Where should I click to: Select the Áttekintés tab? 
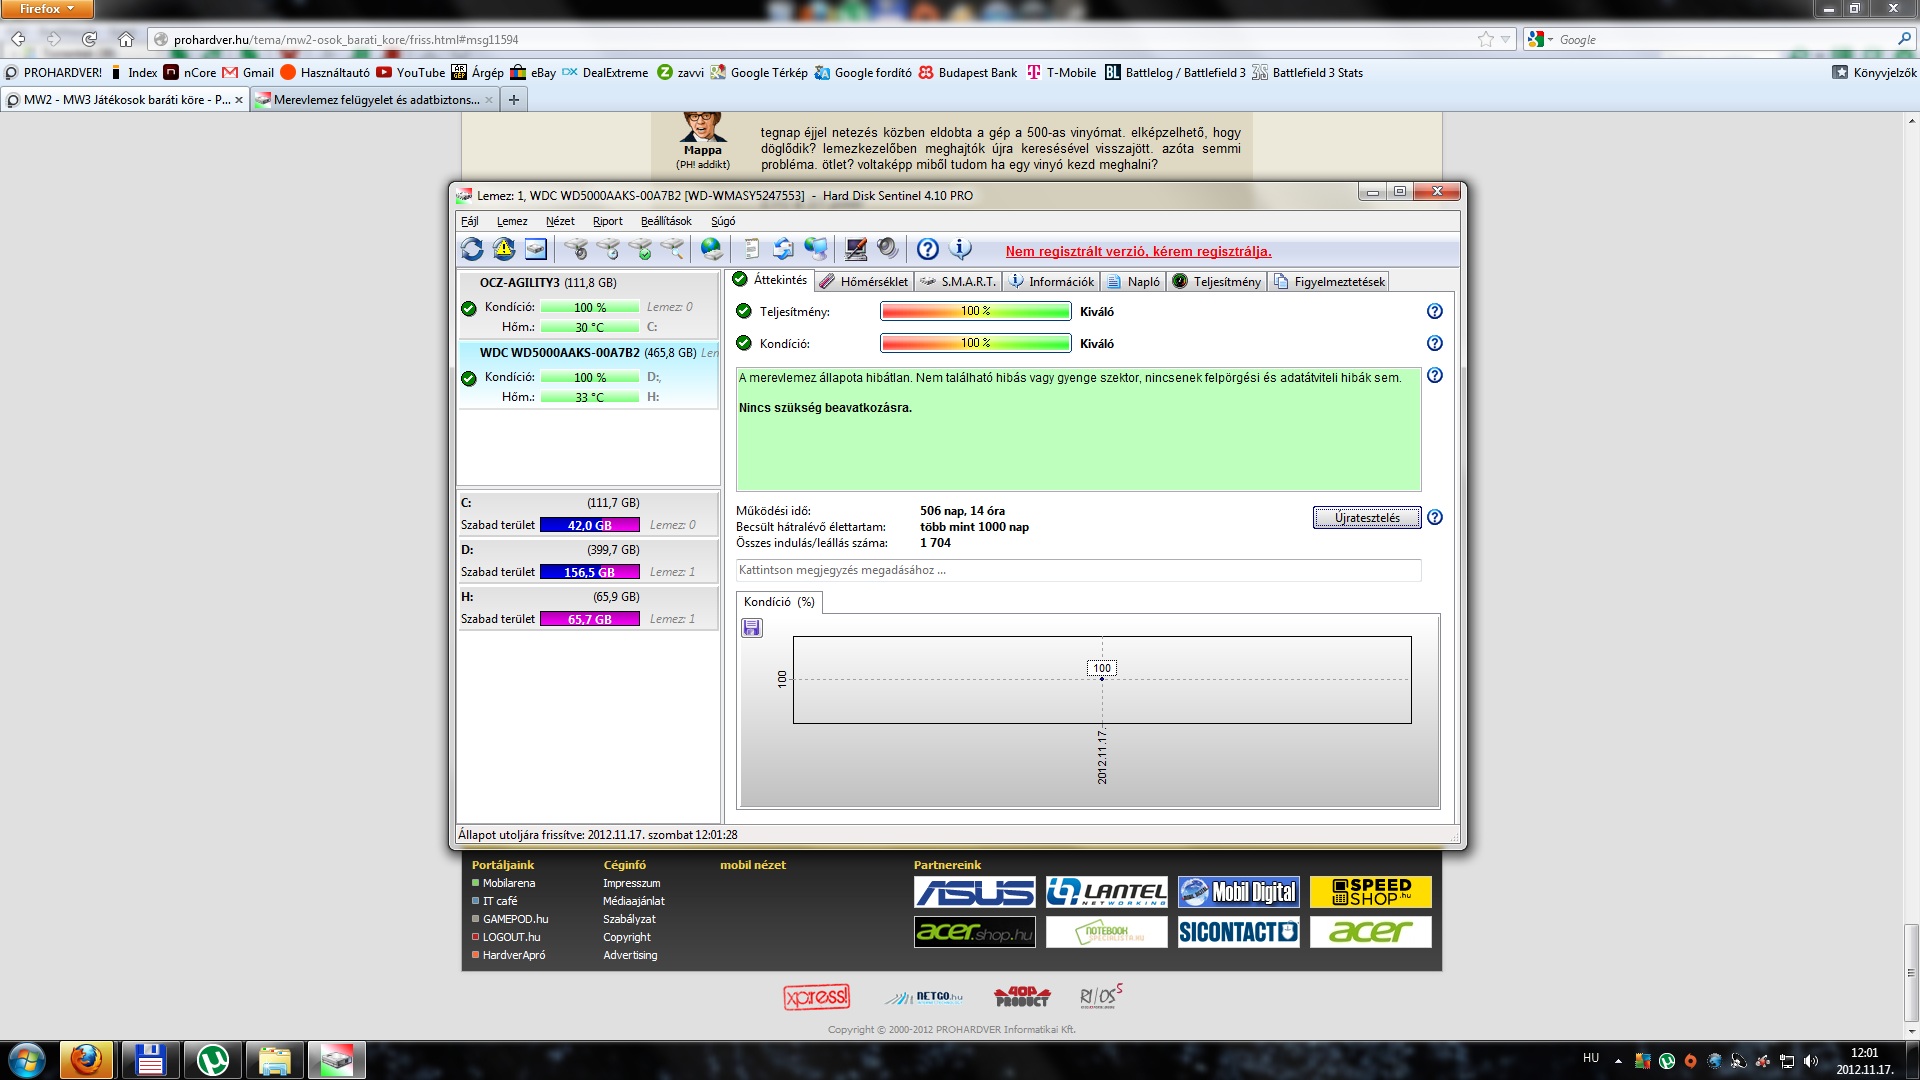(770, 280)
